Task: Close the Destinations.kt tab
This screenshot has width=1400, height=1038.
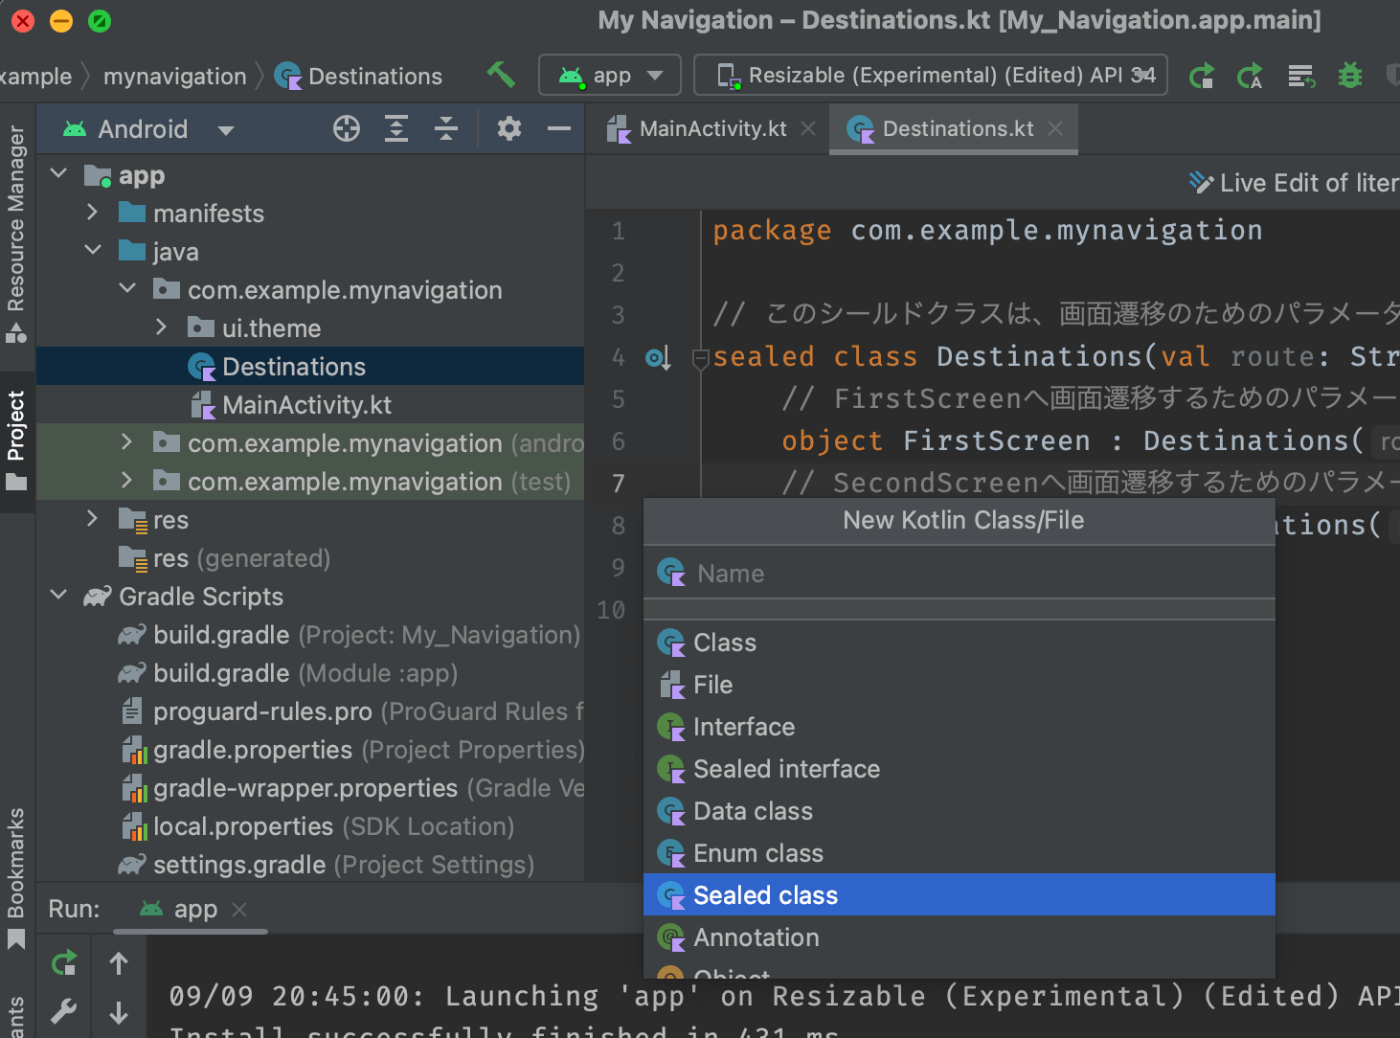Action: click(x=1055, y=129)
